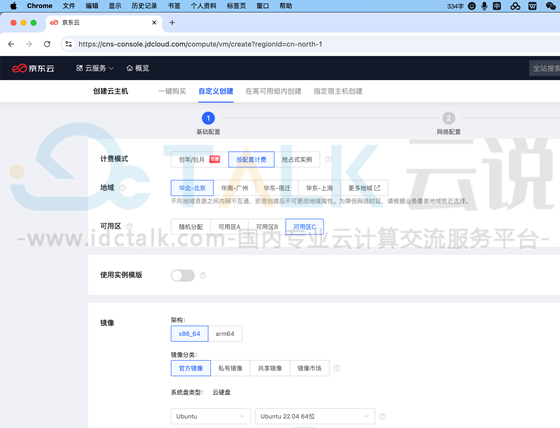
Task: Go forward in browser history
Action: (29, 44)
